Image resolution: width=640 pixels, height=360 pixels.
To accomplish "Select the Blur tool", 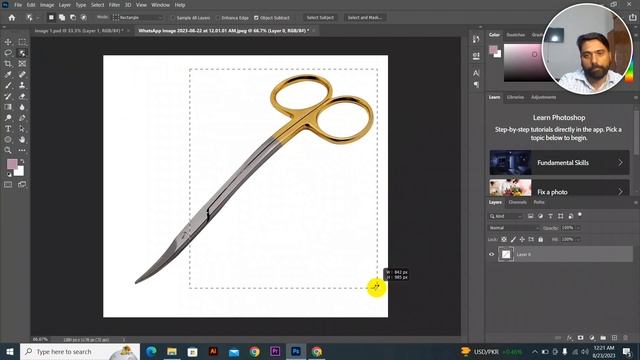I will click(22, 107).
